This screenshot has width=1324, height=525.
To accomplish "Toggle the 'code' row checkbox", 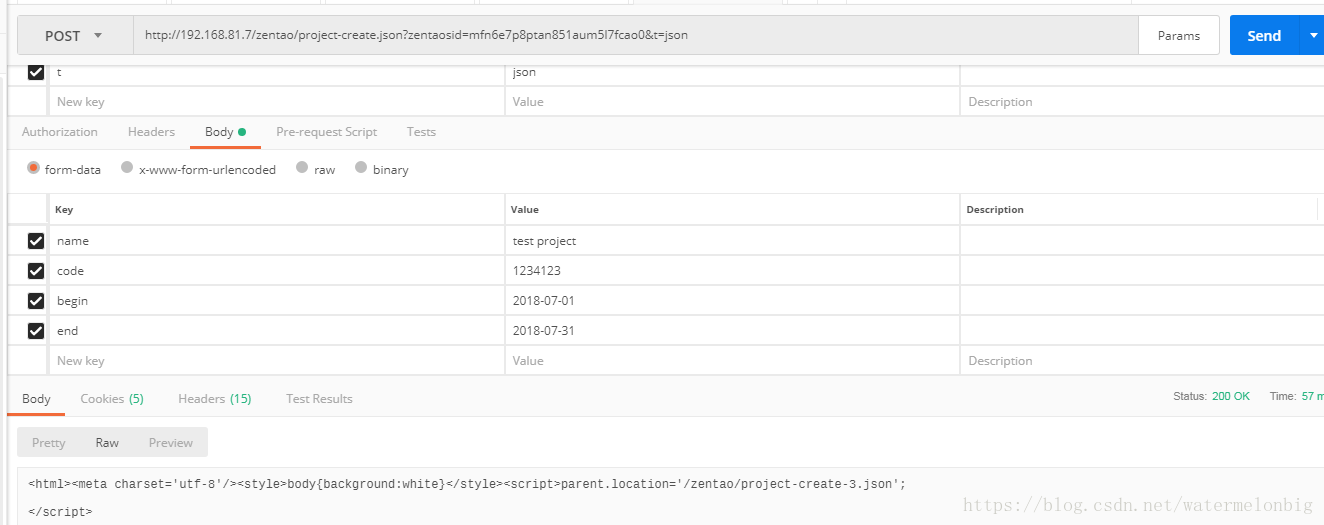I will click(x=36, y=271).
